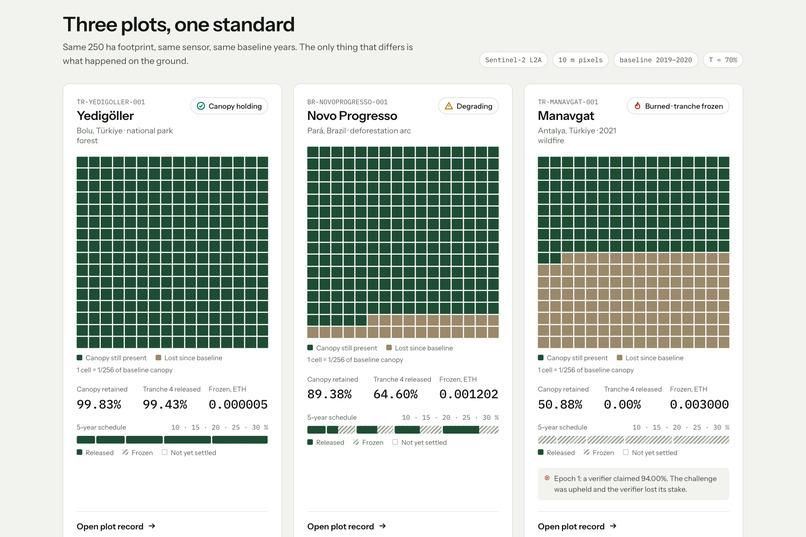This screenshot has width=806, height=537.
Task: Click canopy retained value 89.38%
Action: tap(329, 394)
